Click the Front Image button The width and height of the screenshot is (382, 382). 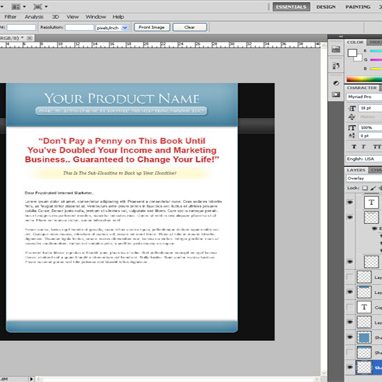click(x=152, y=27)
